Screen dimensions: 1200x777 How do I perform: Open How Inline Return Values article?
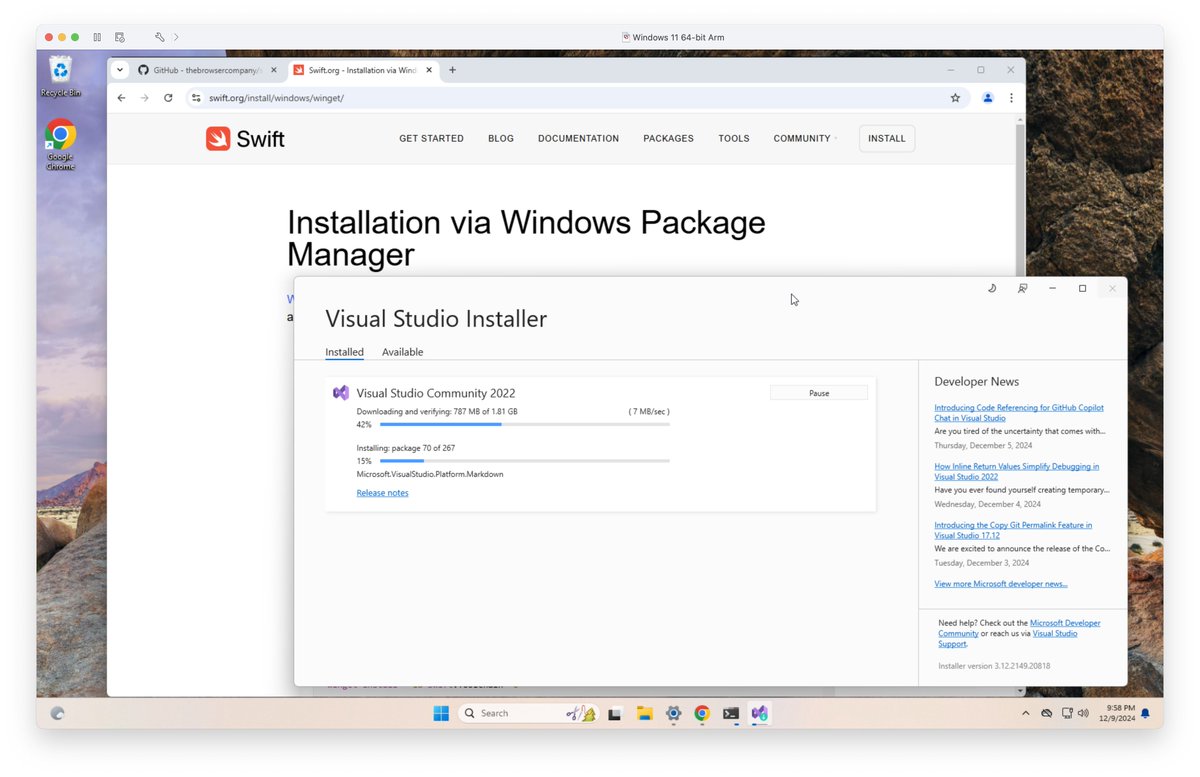[x=1016, y=471]
